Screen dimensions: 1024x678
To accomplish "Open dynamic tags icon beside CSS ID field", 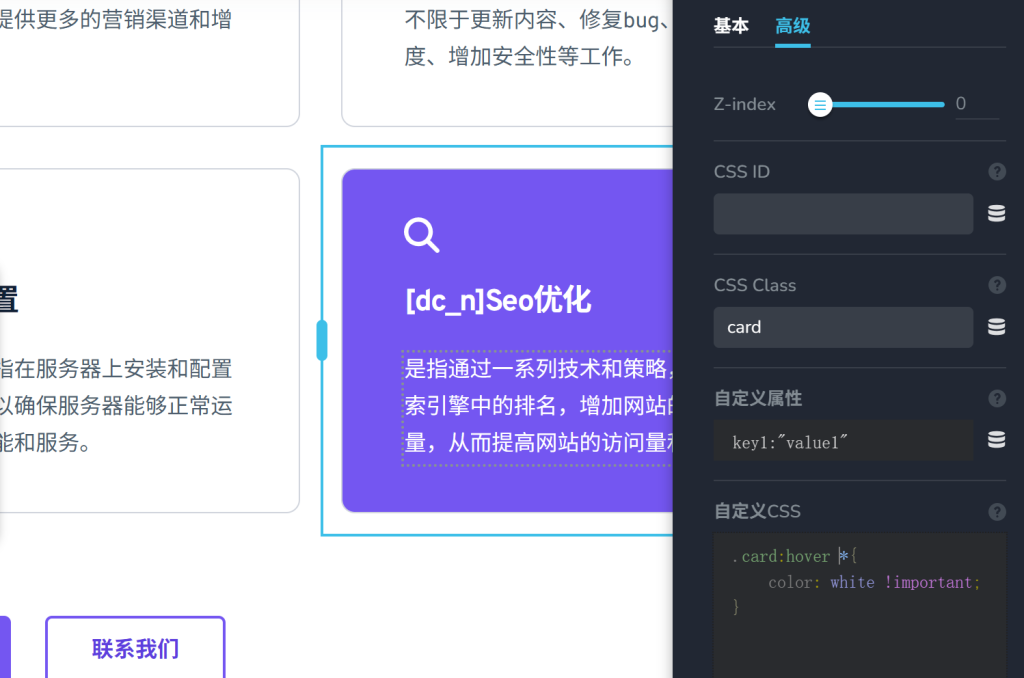I will (x=996, y=213).
